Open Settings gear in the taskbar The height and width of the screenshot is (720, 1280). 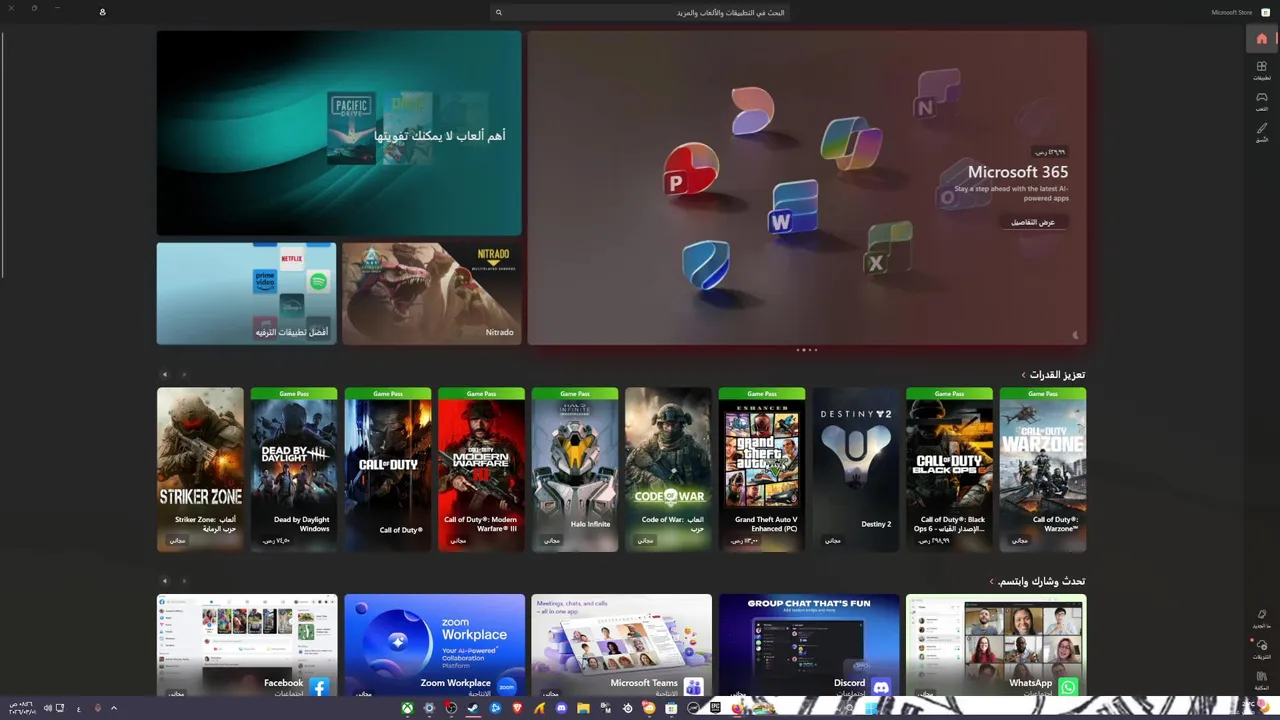[429, 708]
